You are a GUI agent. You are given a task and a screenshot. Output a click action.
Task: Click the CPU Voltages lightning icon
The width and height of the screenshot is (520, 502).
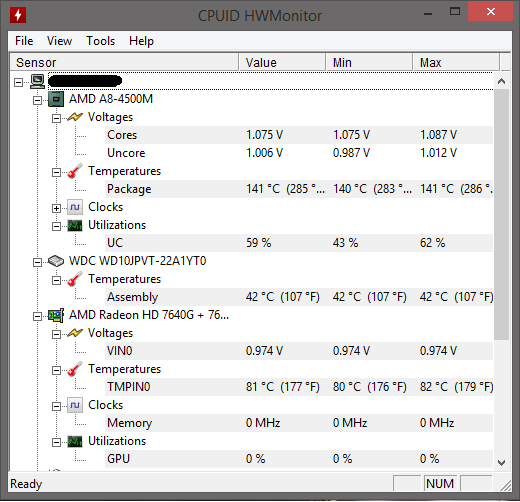point(75,117)
